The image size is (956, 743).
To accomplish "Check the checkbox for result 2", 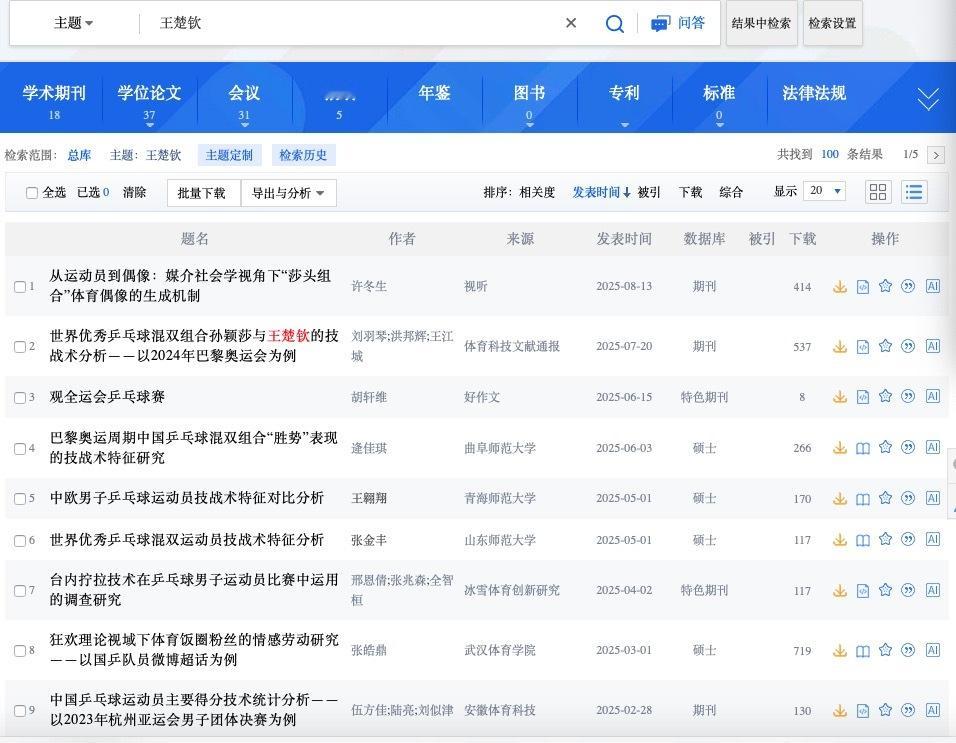I will click(20, 347).
